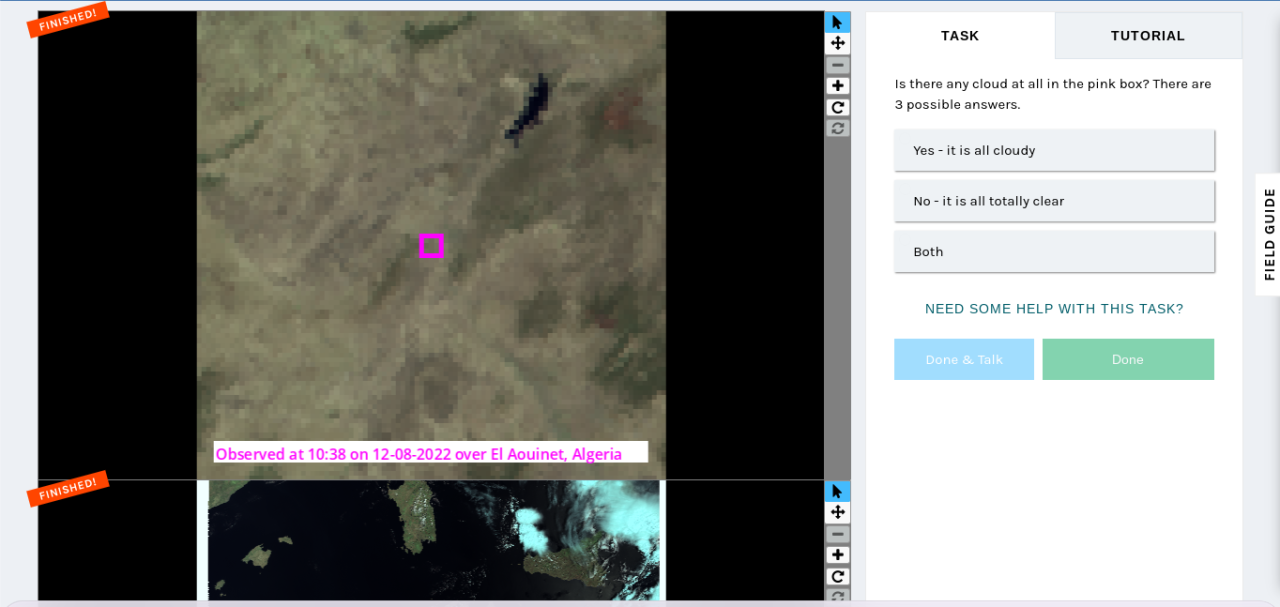
Task: Rotate the El Aouinet satellite image
Action: point(838,107)
